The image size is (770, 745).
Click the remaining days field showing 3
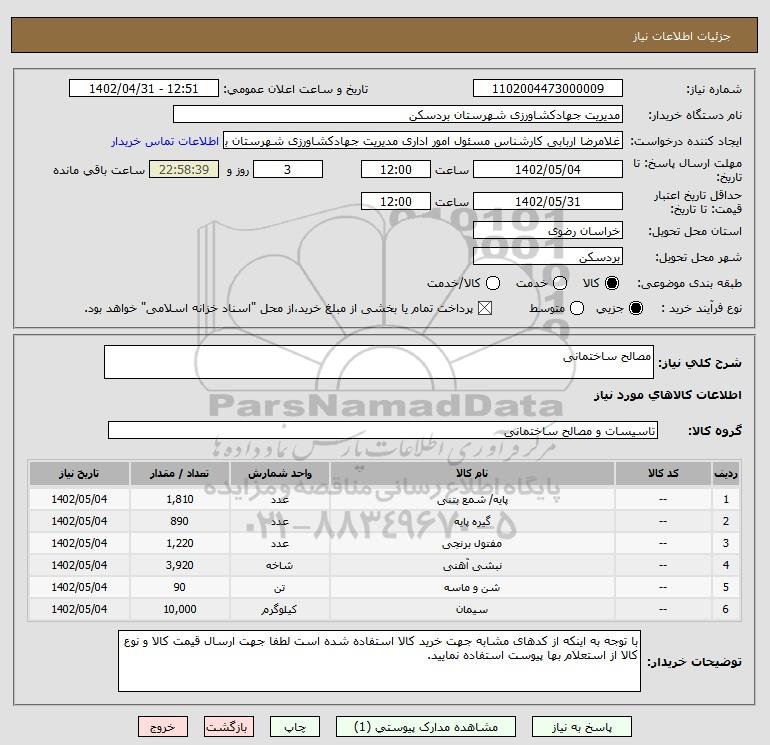pos(288,170)
